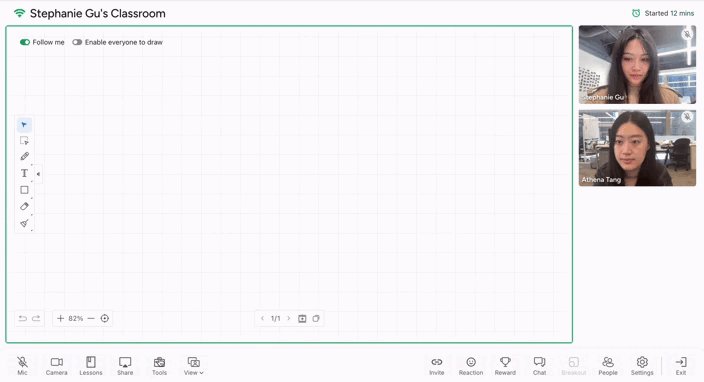The image size is (704, 382).
Task: Select the pointer arrow tool
Action: [24, 125]
